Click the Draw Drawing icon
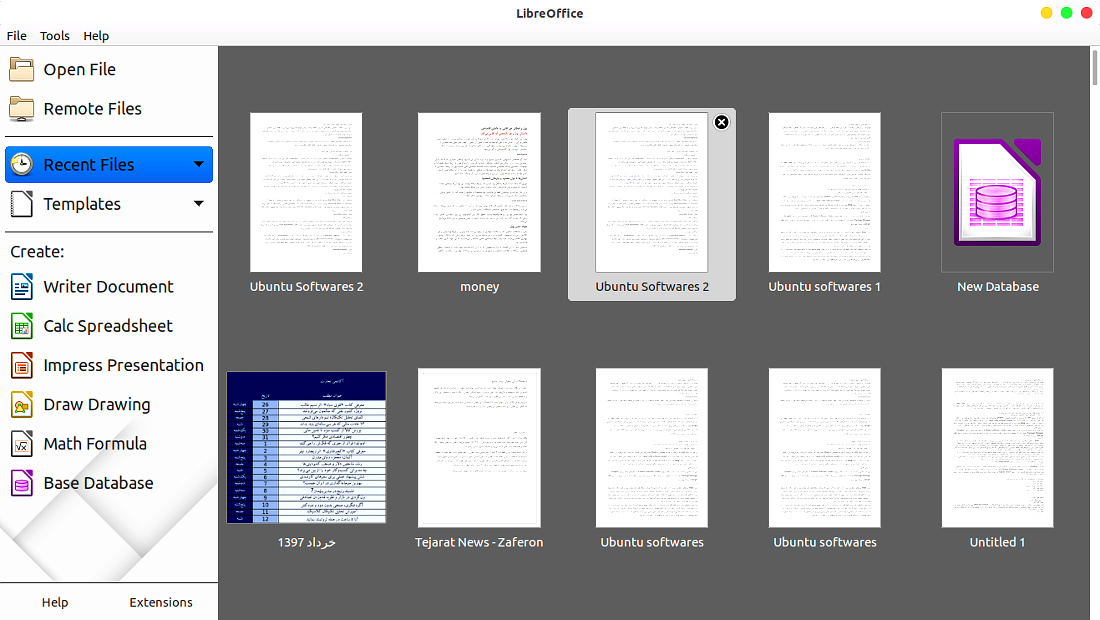Image resolution: width=1100 pixels, height=620 pixels. pos(22,405)
